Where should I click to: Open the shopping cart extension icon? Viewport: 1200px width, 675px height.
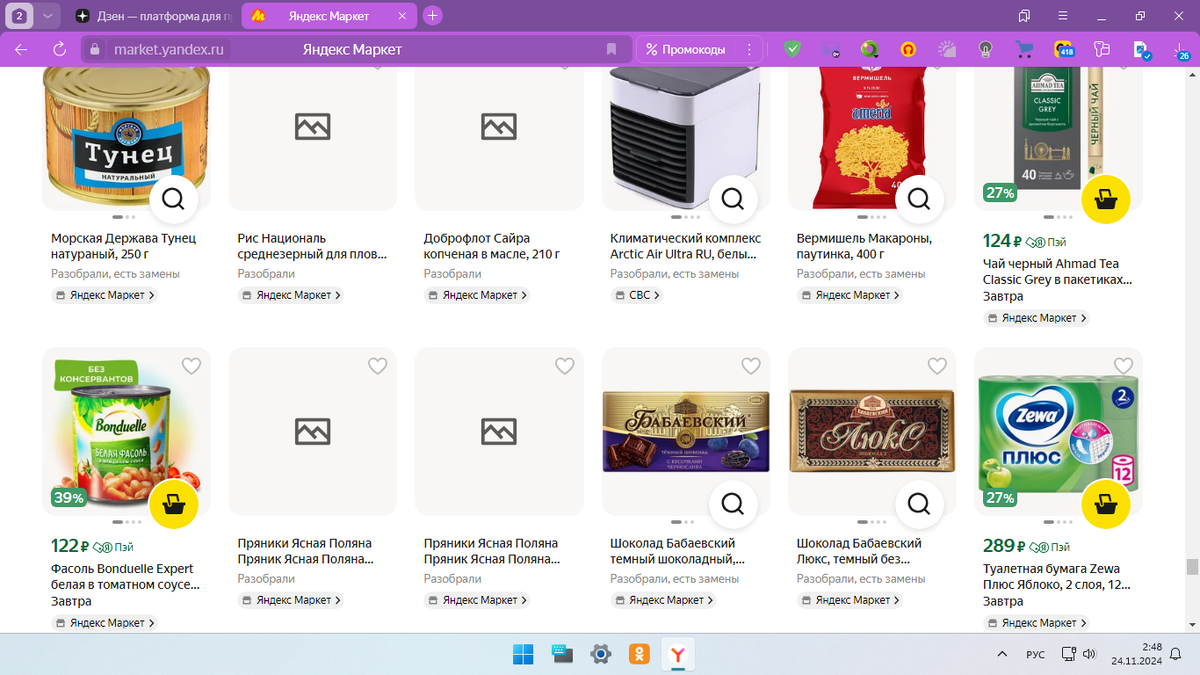pyautogui.click(x=1024, y=49)
